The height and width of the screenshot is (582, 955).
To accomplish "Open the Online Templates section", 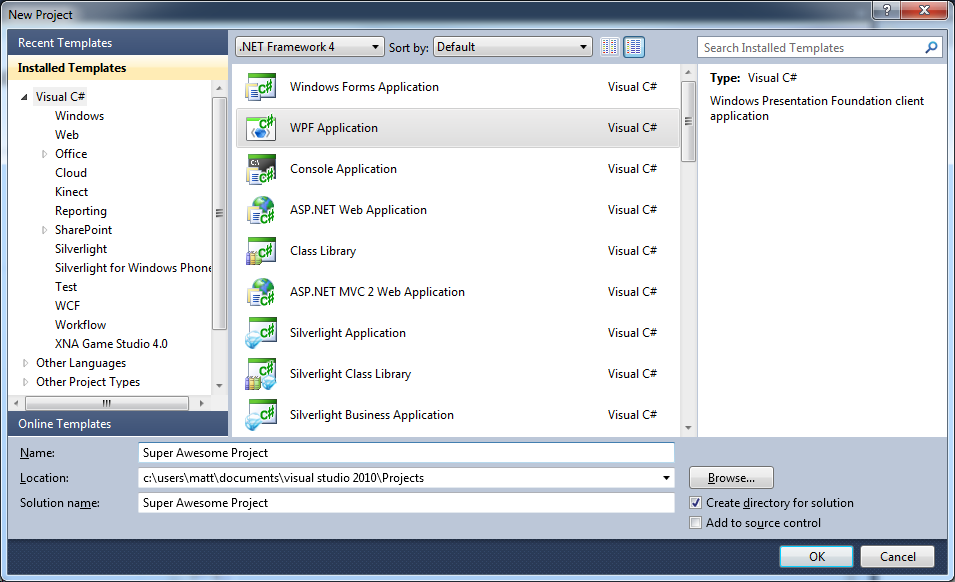I will tap(118, 424).
